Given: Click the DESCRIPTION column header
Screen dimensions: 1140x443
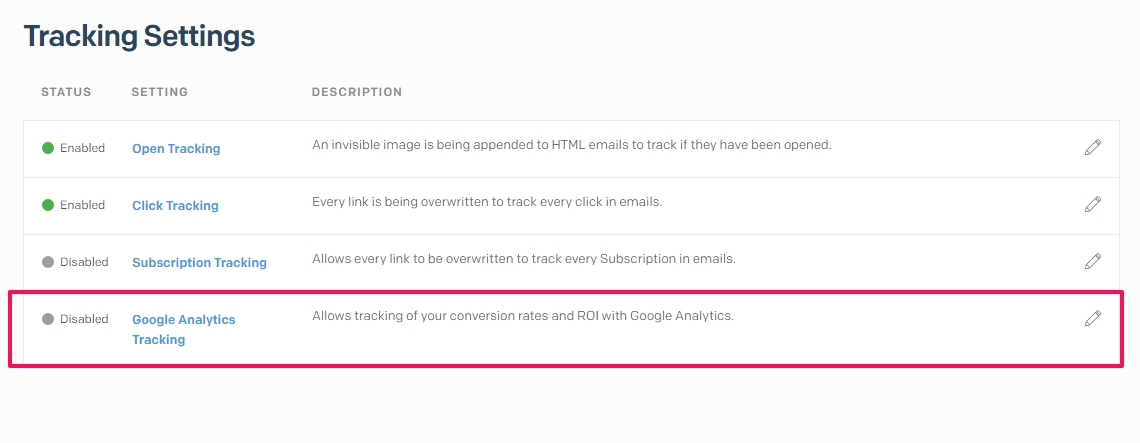Looking at the screenshot, I should pyautogui.click(x=357, y=92).
